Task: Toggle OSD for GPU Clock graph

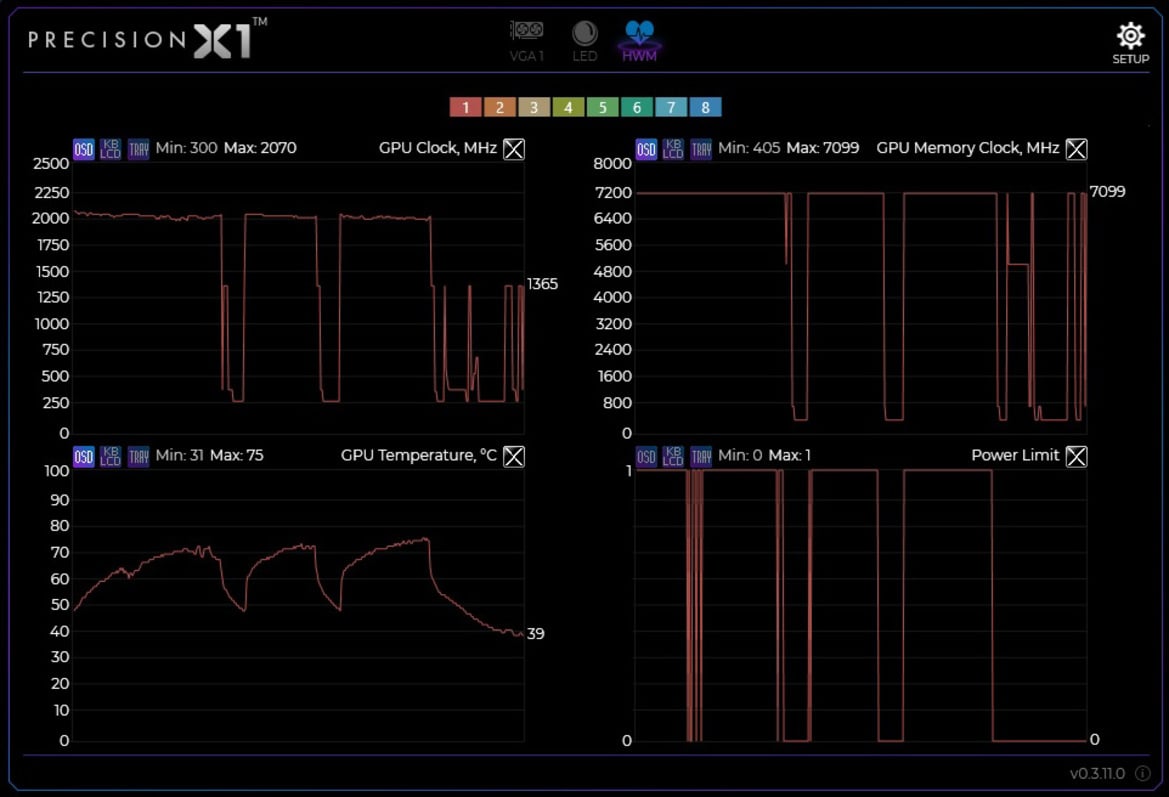Action: (x=84, y=149)
